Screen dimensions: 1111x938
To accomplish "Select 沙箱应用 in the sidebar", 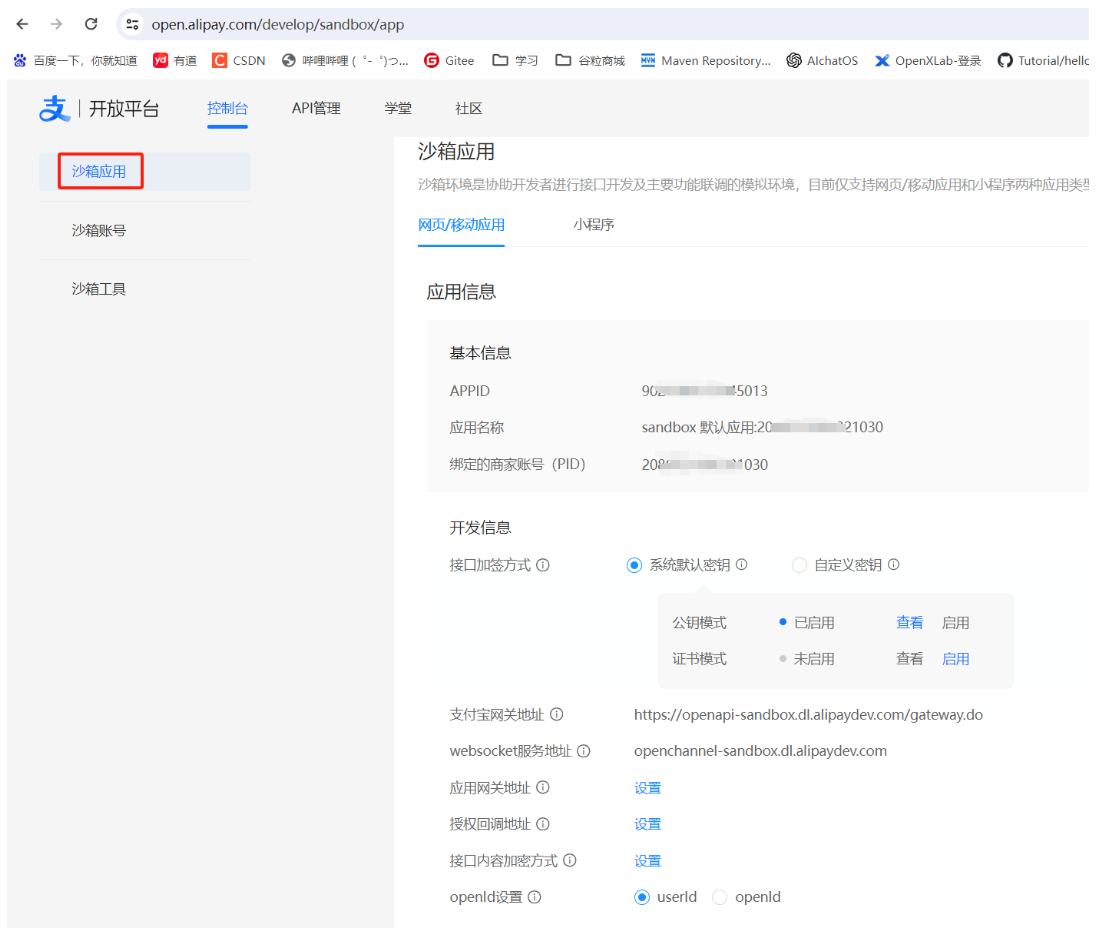I will point(145,171).
